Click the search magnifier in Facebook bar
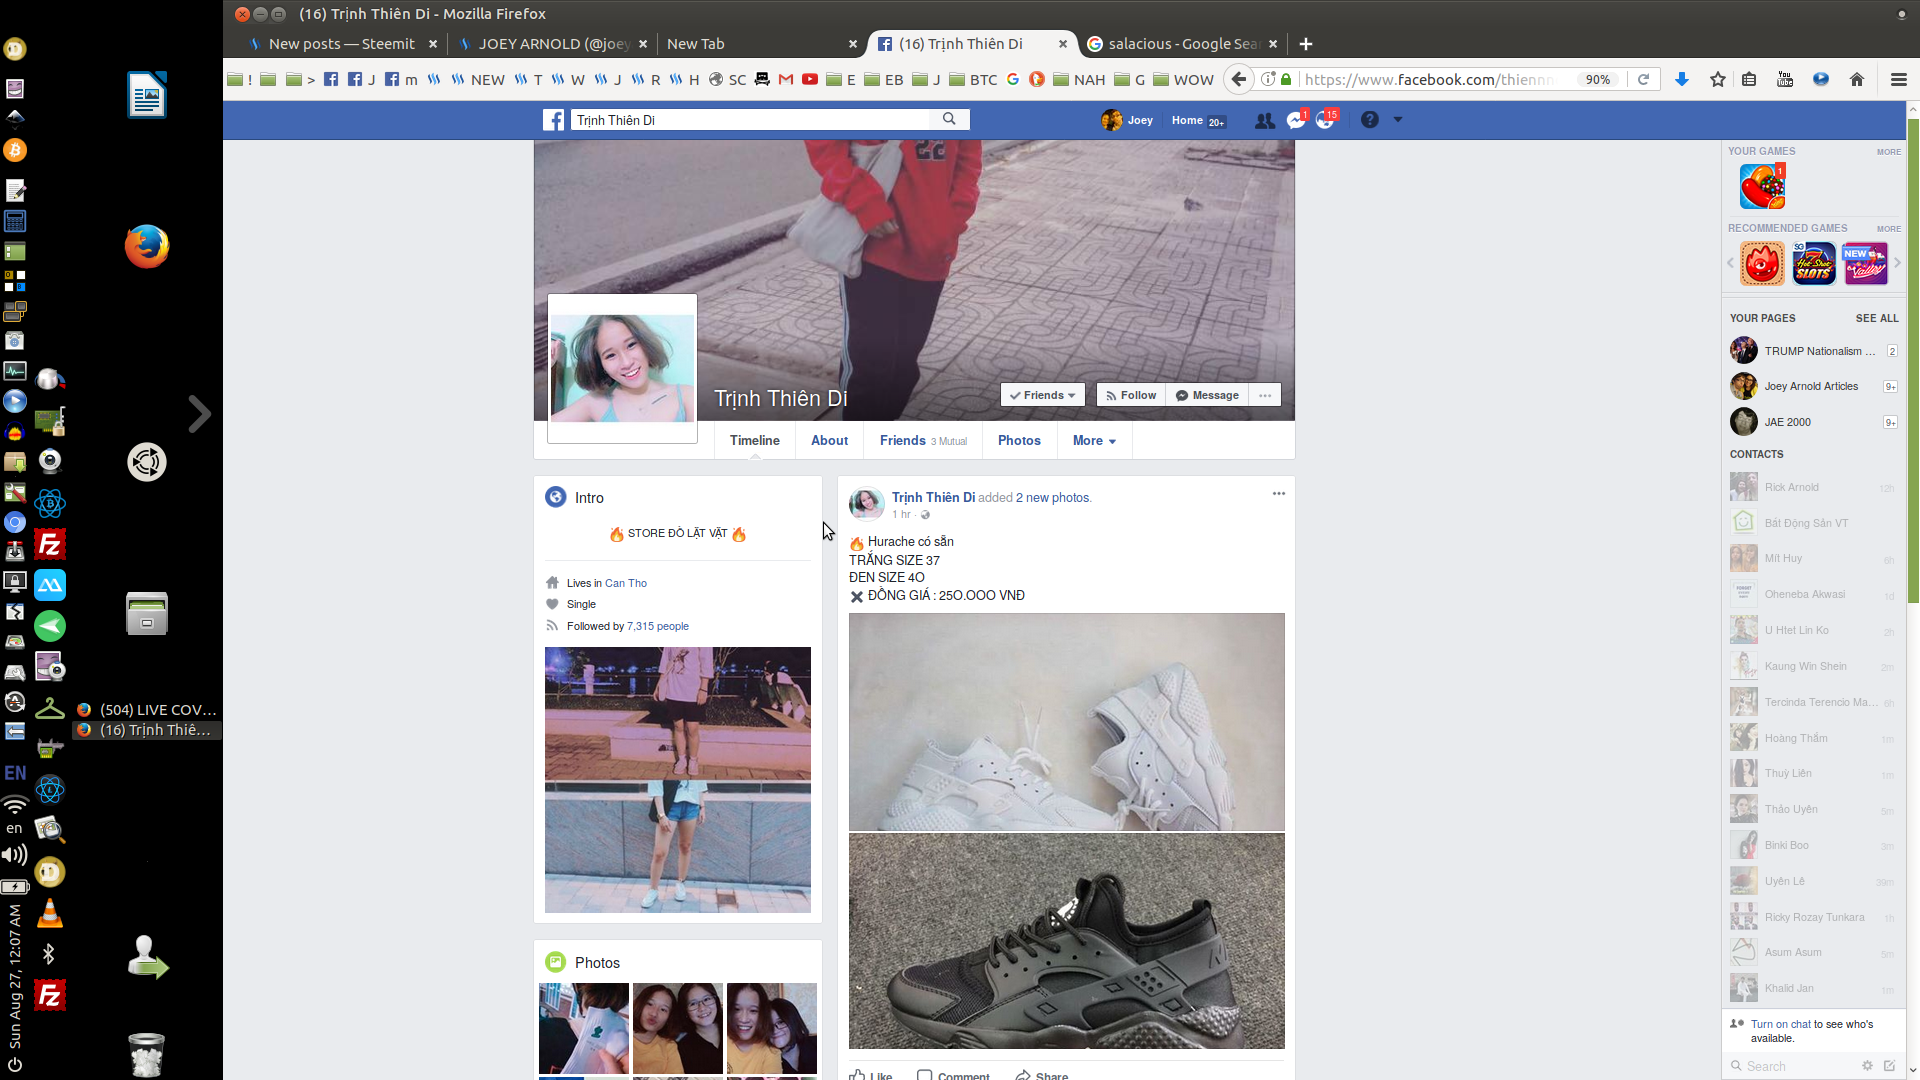 tap(949, 119)
